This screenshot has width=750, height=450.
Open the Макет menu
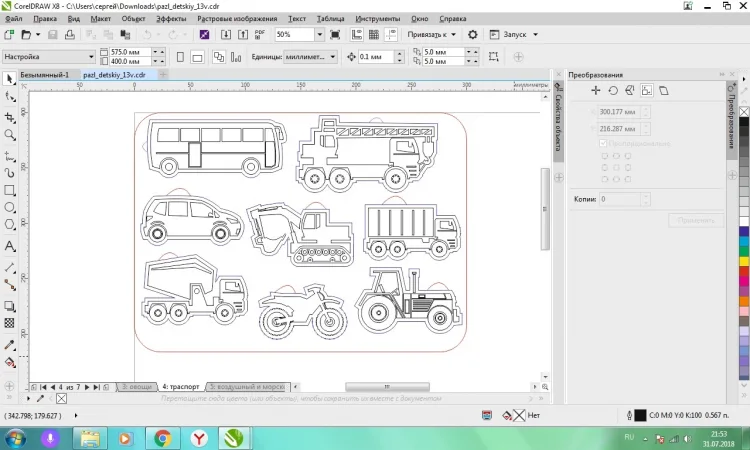click(100, 19)
